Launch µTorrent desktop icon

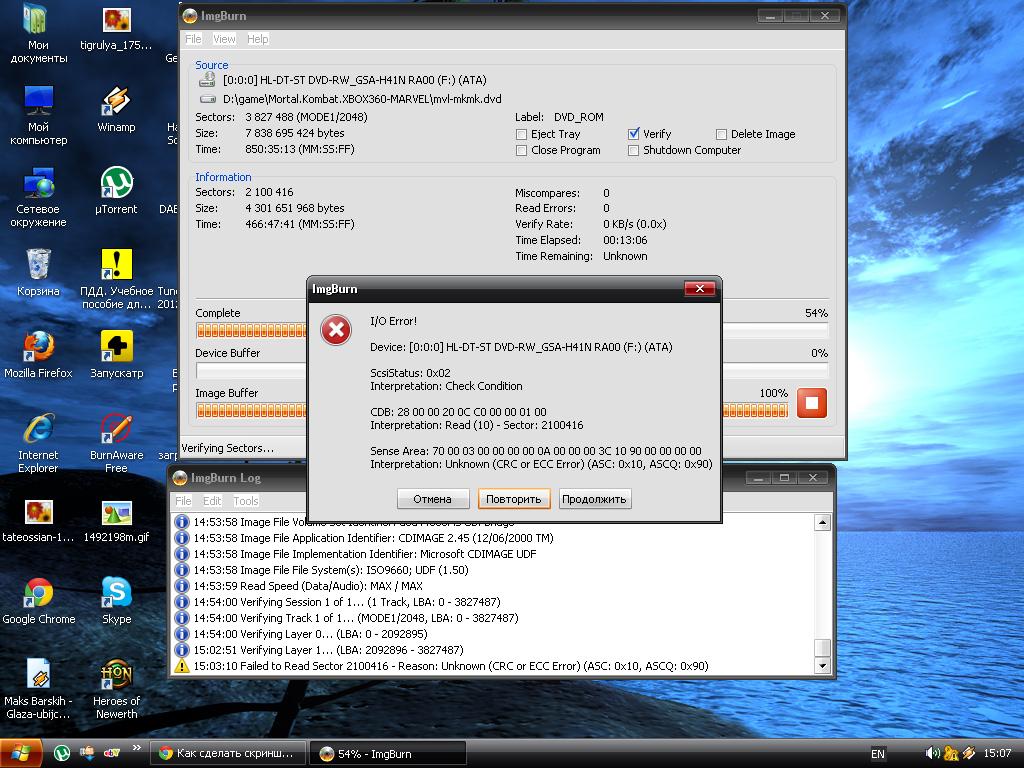click(116, 191)
